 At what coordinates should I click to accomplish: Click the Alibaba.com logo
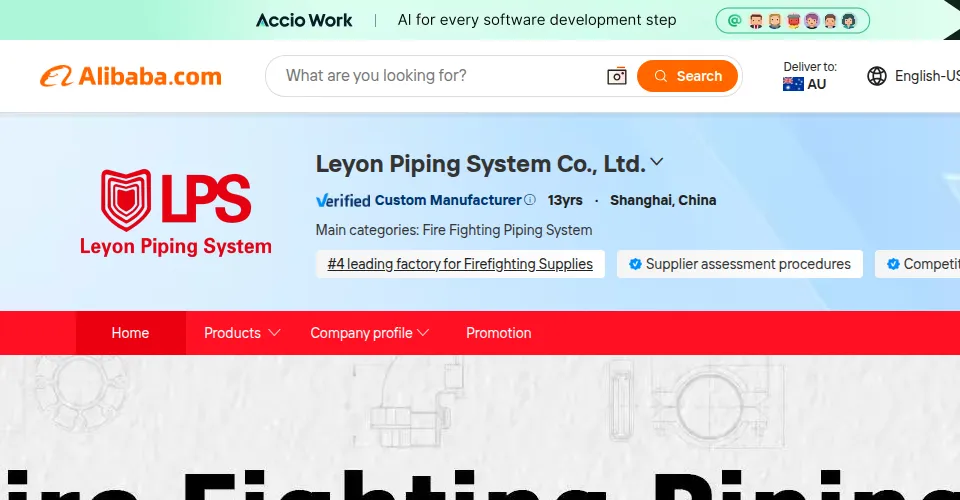131,76
